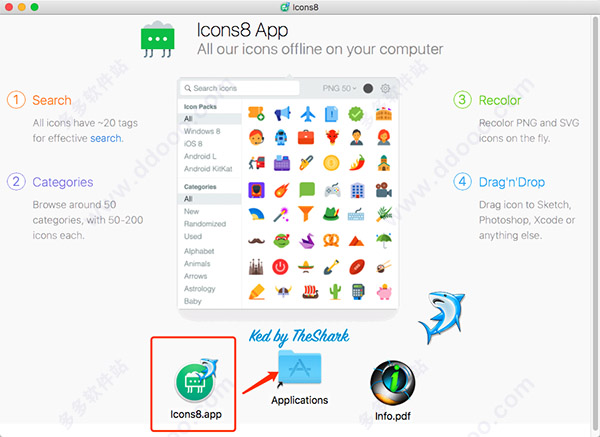Pick the red power button icon
The height and width of the screenshot is (437, 600).
[x=280, y=267]
